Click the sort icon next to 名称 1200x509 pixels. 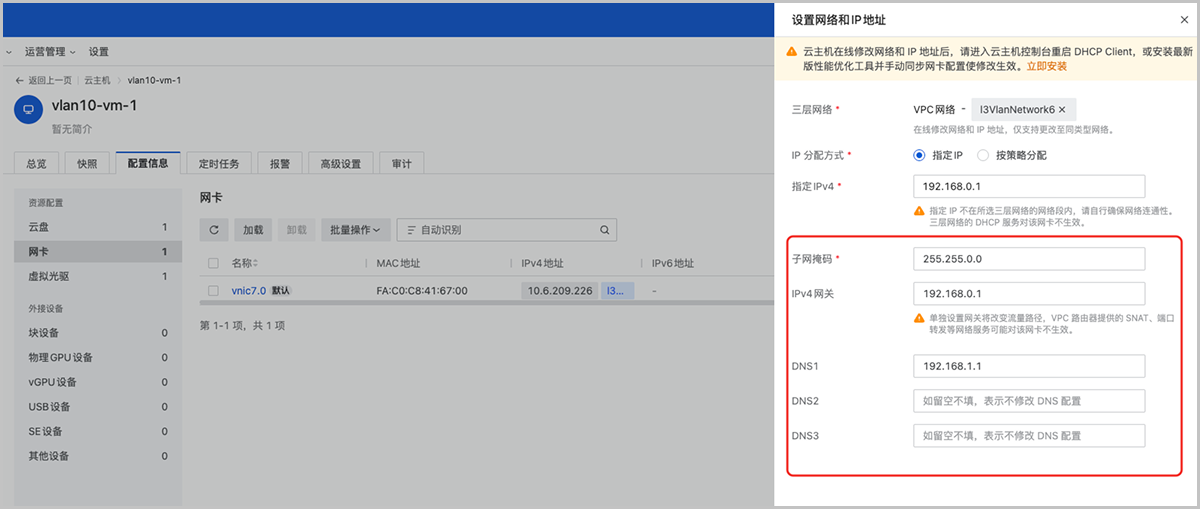255,263
